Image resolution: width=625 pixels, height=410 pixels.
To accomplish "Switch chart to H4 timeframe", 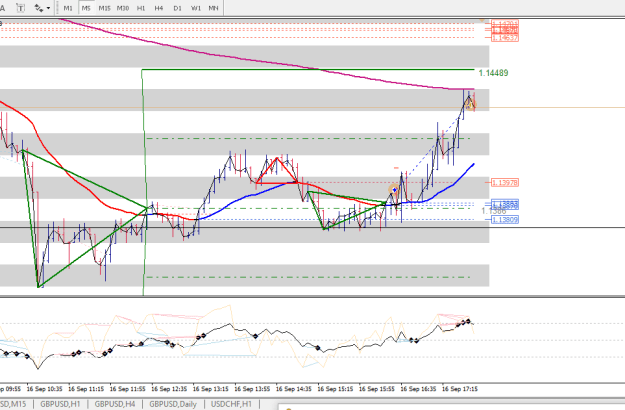I will point(159,8).
